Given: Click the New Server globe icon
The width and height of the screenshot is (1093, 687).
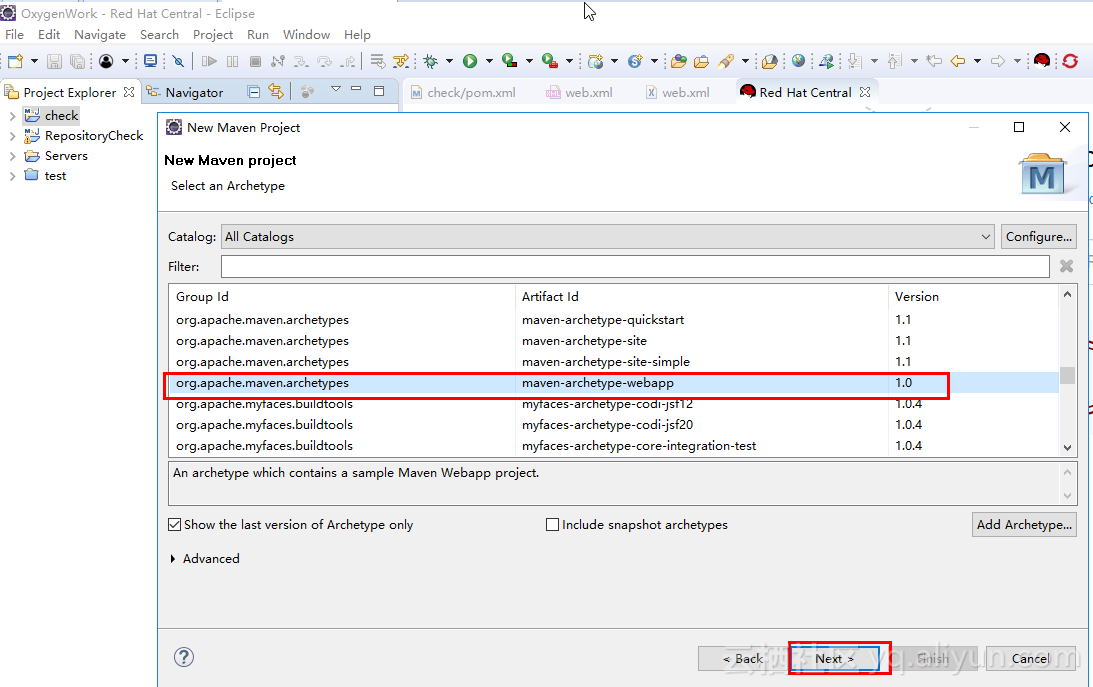Looking at the screenshot, I should pos(595,61).
